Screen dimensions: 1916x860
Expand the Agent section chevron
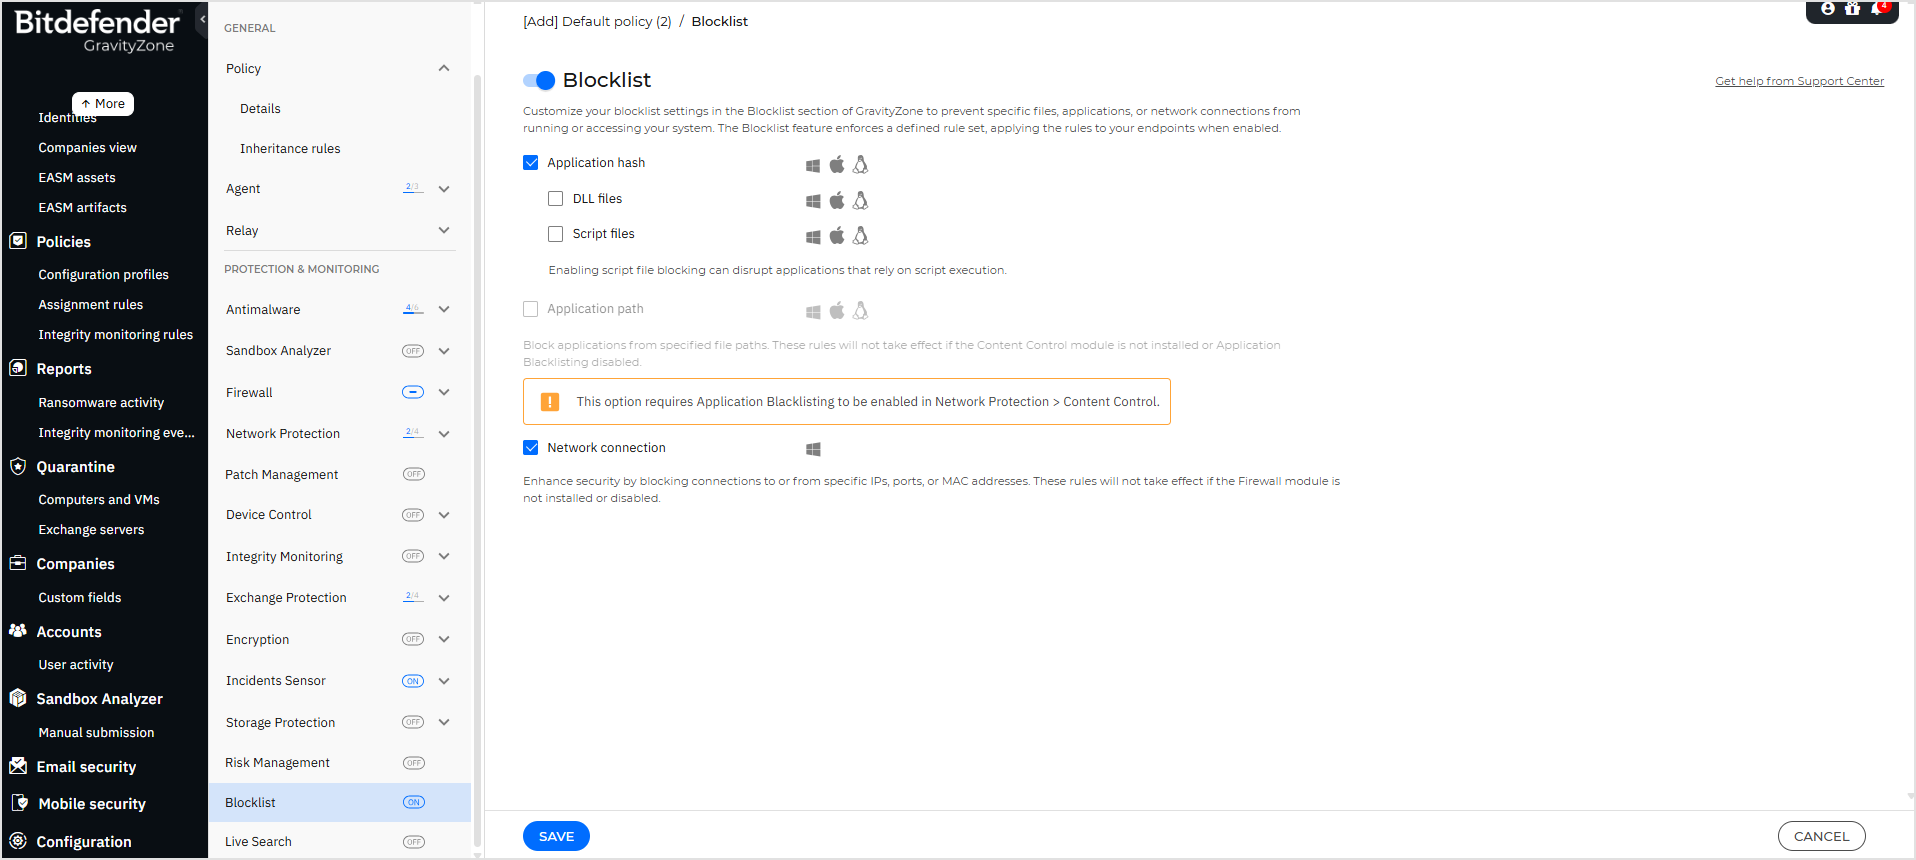click(444, 189)
